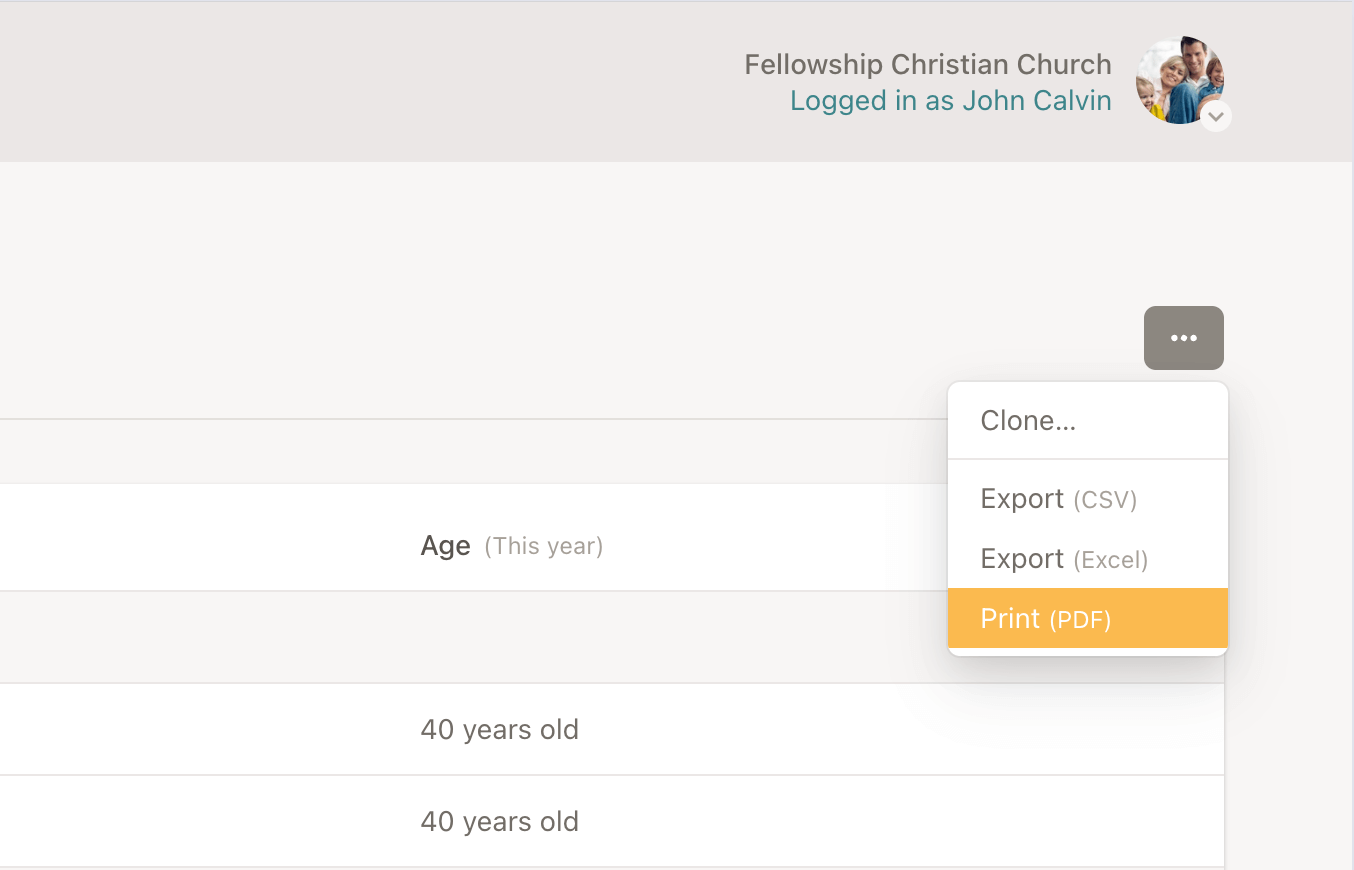The image size is (1354, 870).
Task: Click the empty white space right of Clone...
Action: (1160, 421)
